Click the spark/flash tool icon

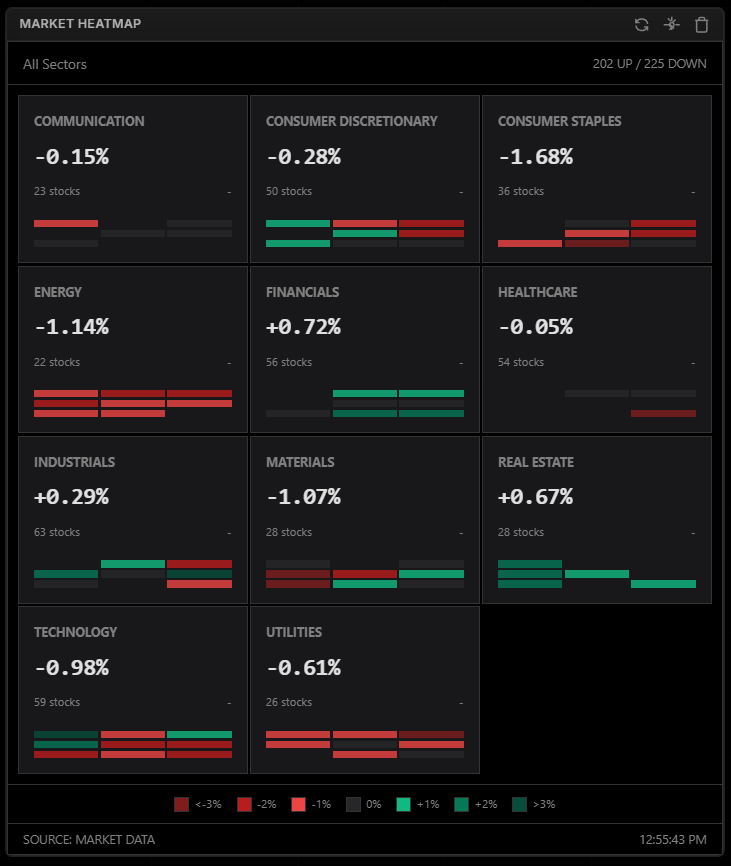coord(670,25)
